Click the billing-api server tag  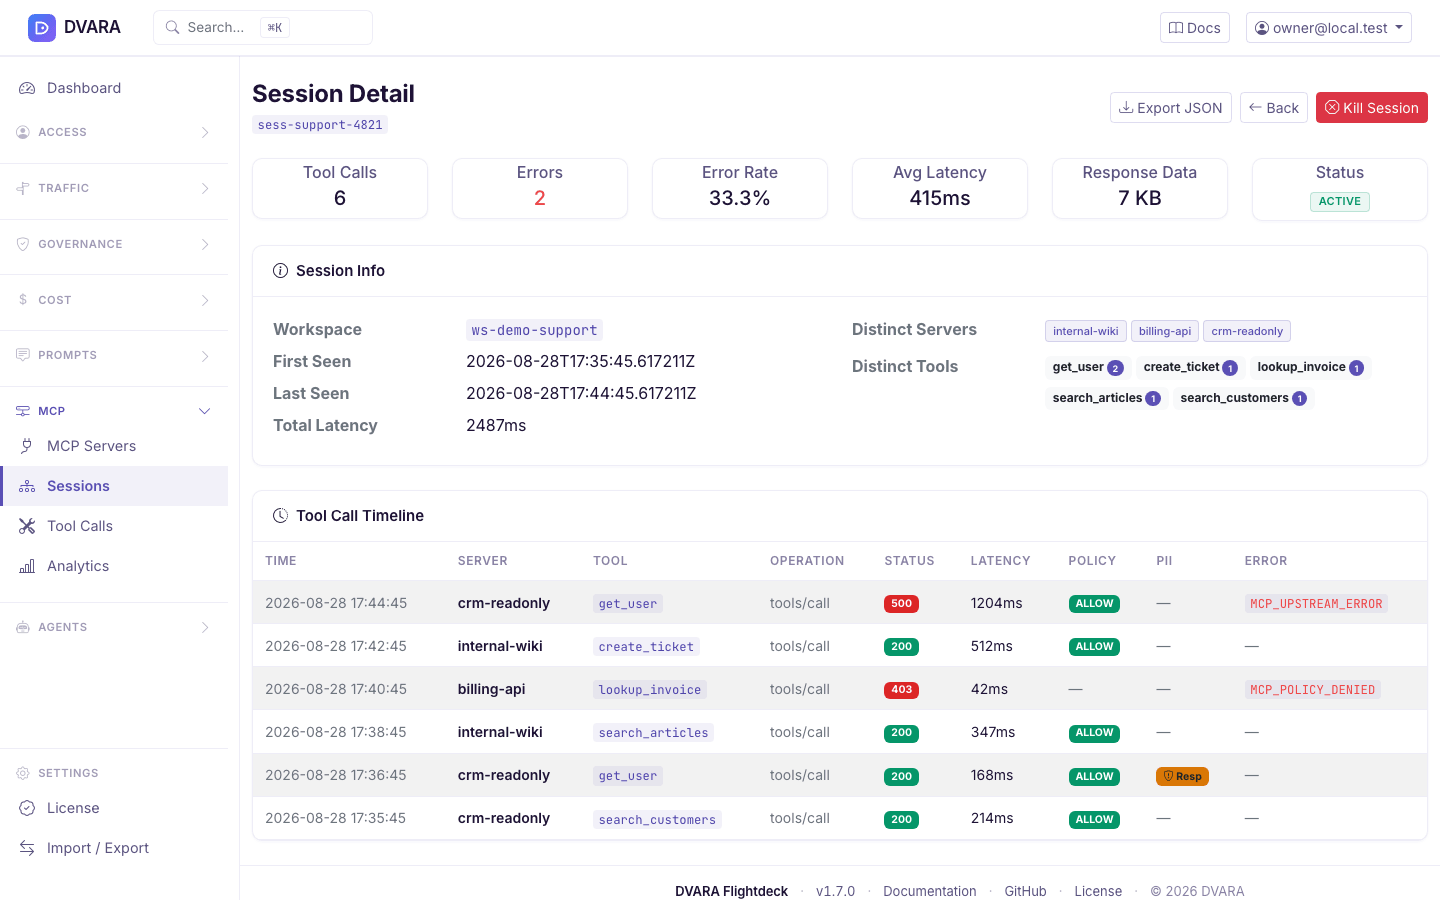tap(1165, 331)
